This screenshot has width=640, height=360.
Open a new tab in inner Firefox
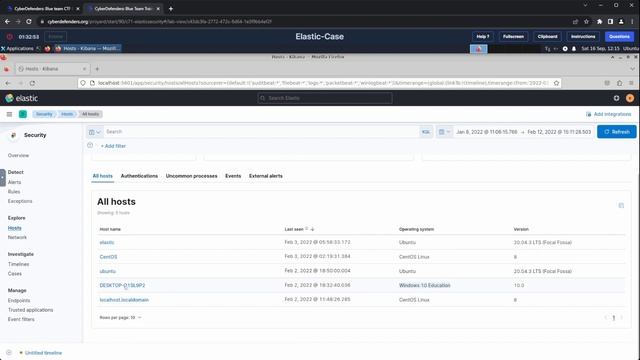(x=97, y=69)
